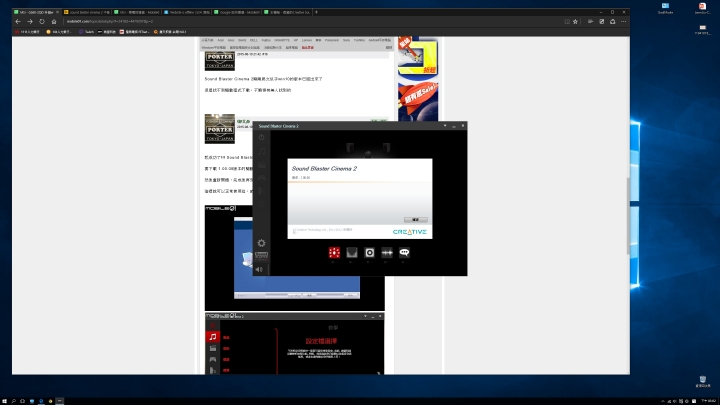This screenshot has height=405, width=720.
Task: Click the browser share icon
Action: tap(613, 22)
